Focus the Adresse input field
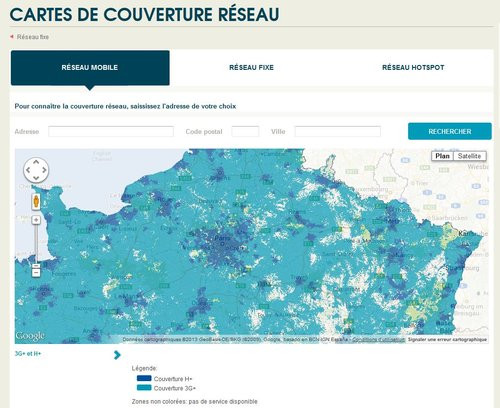The image size is (500, 408). [x=111, y=131]
